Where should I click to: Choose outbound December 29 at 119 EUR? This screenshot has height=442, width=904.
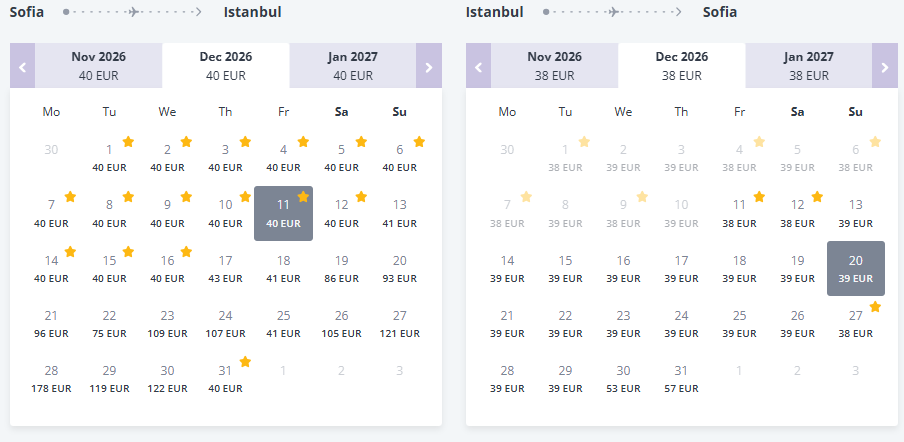point(110,379)
